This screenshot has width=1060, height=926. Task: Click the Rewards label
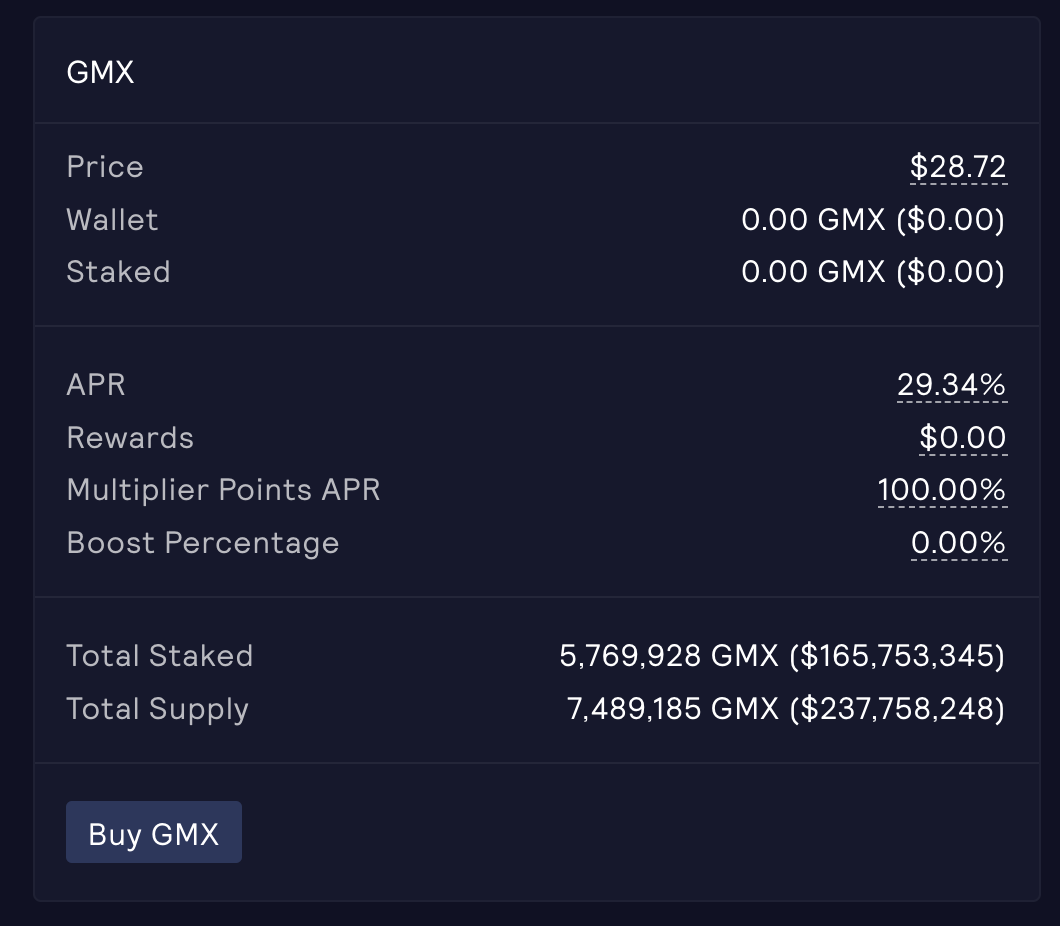(130, 437)
